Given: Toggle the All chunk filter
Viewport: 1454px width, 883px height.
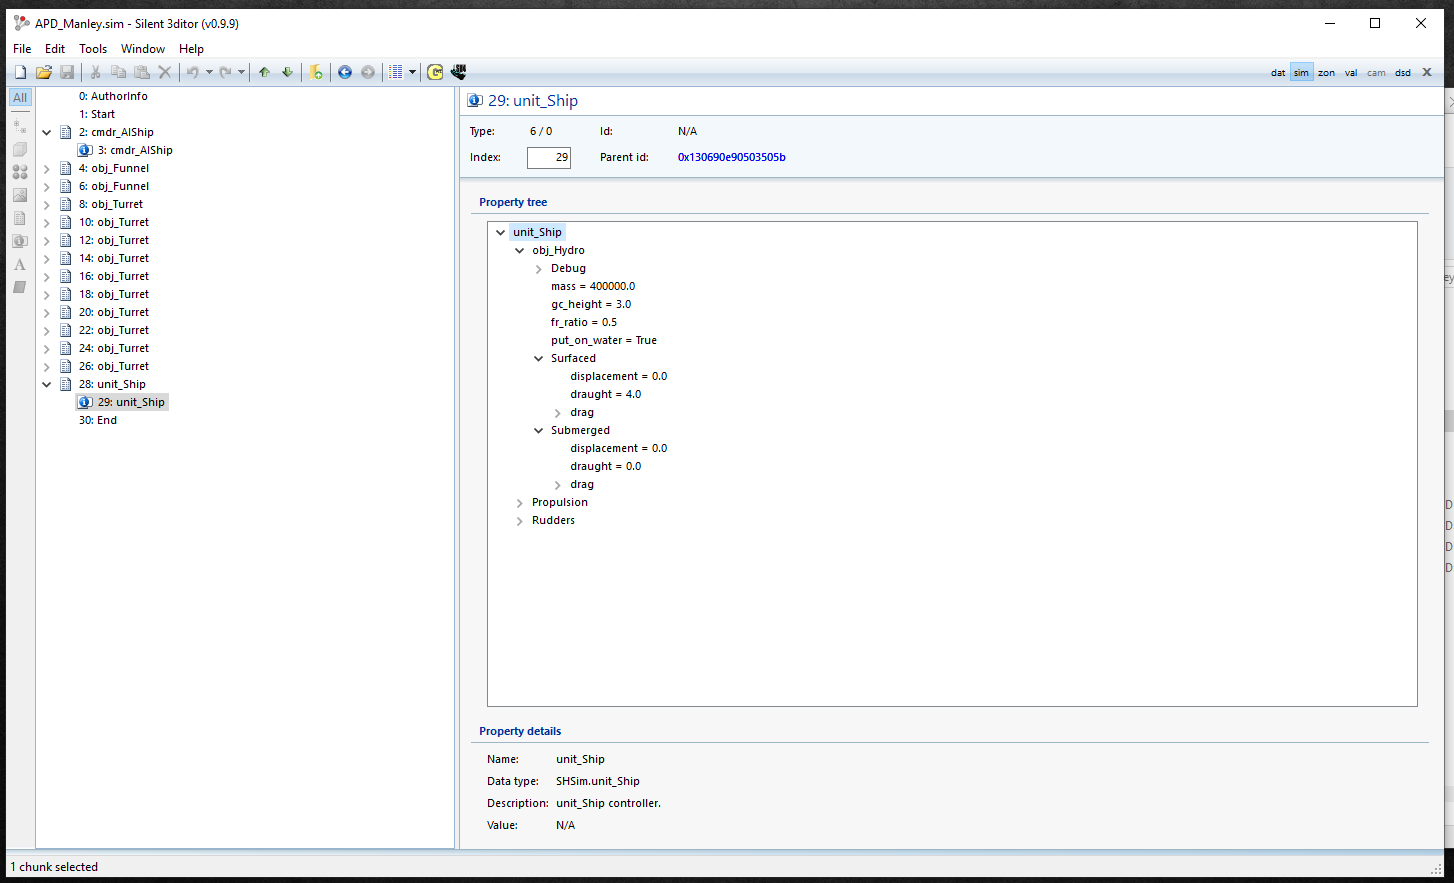Looking at the screenshot, I should pos(20,98).
